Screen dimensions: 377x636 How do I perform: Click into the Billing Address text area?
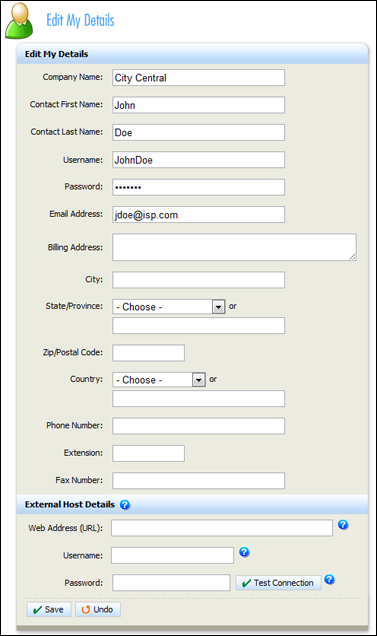(234, 247)
